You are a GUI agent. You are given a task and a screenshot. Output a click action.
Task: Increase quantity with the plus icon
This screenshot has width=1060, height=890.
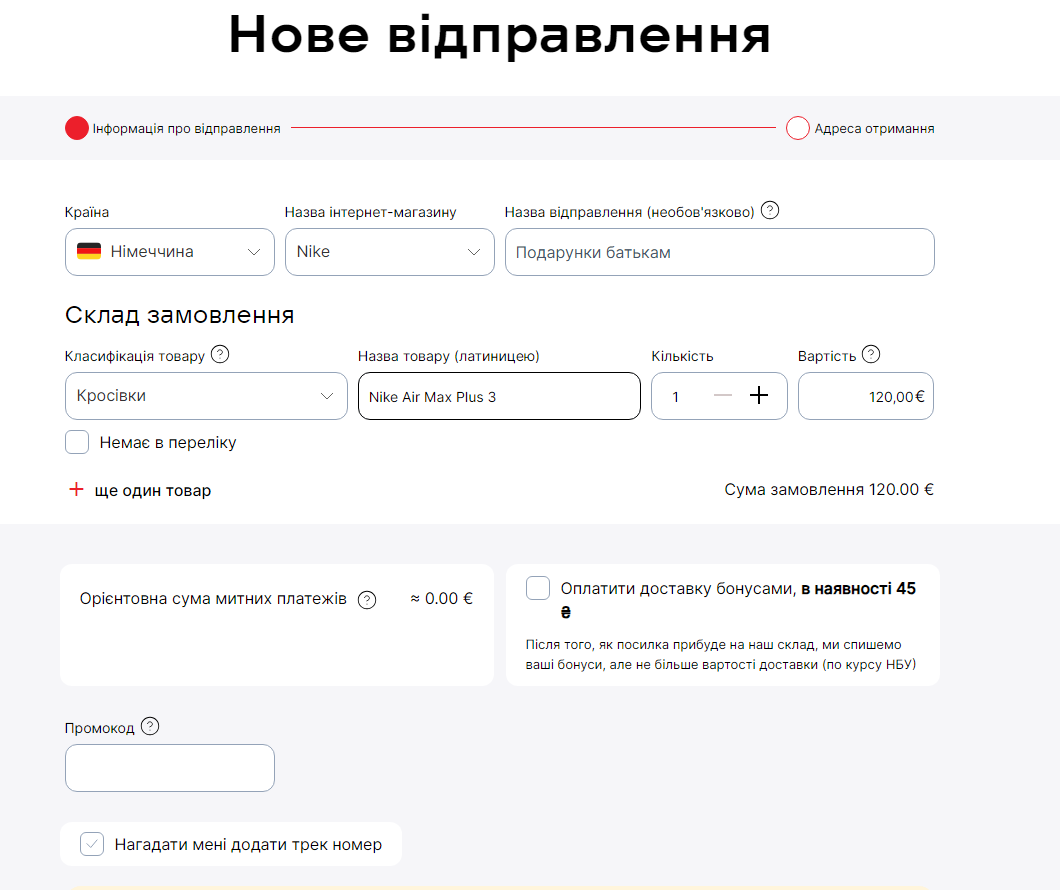coord(759,395)
